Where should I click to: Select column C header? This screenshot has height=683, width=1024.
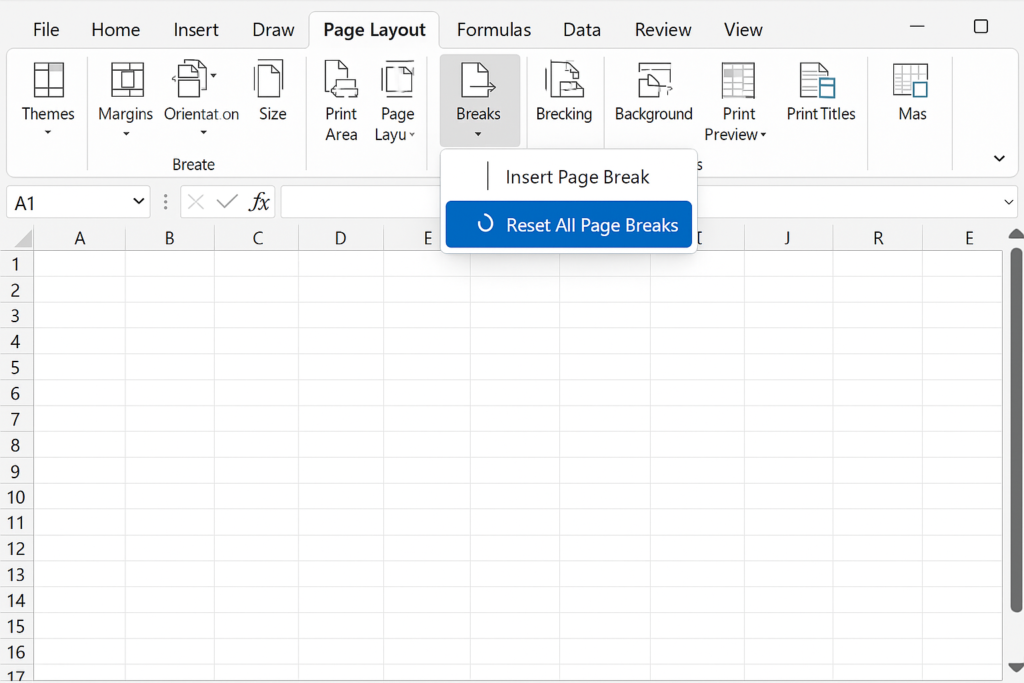tap(257, 238)
